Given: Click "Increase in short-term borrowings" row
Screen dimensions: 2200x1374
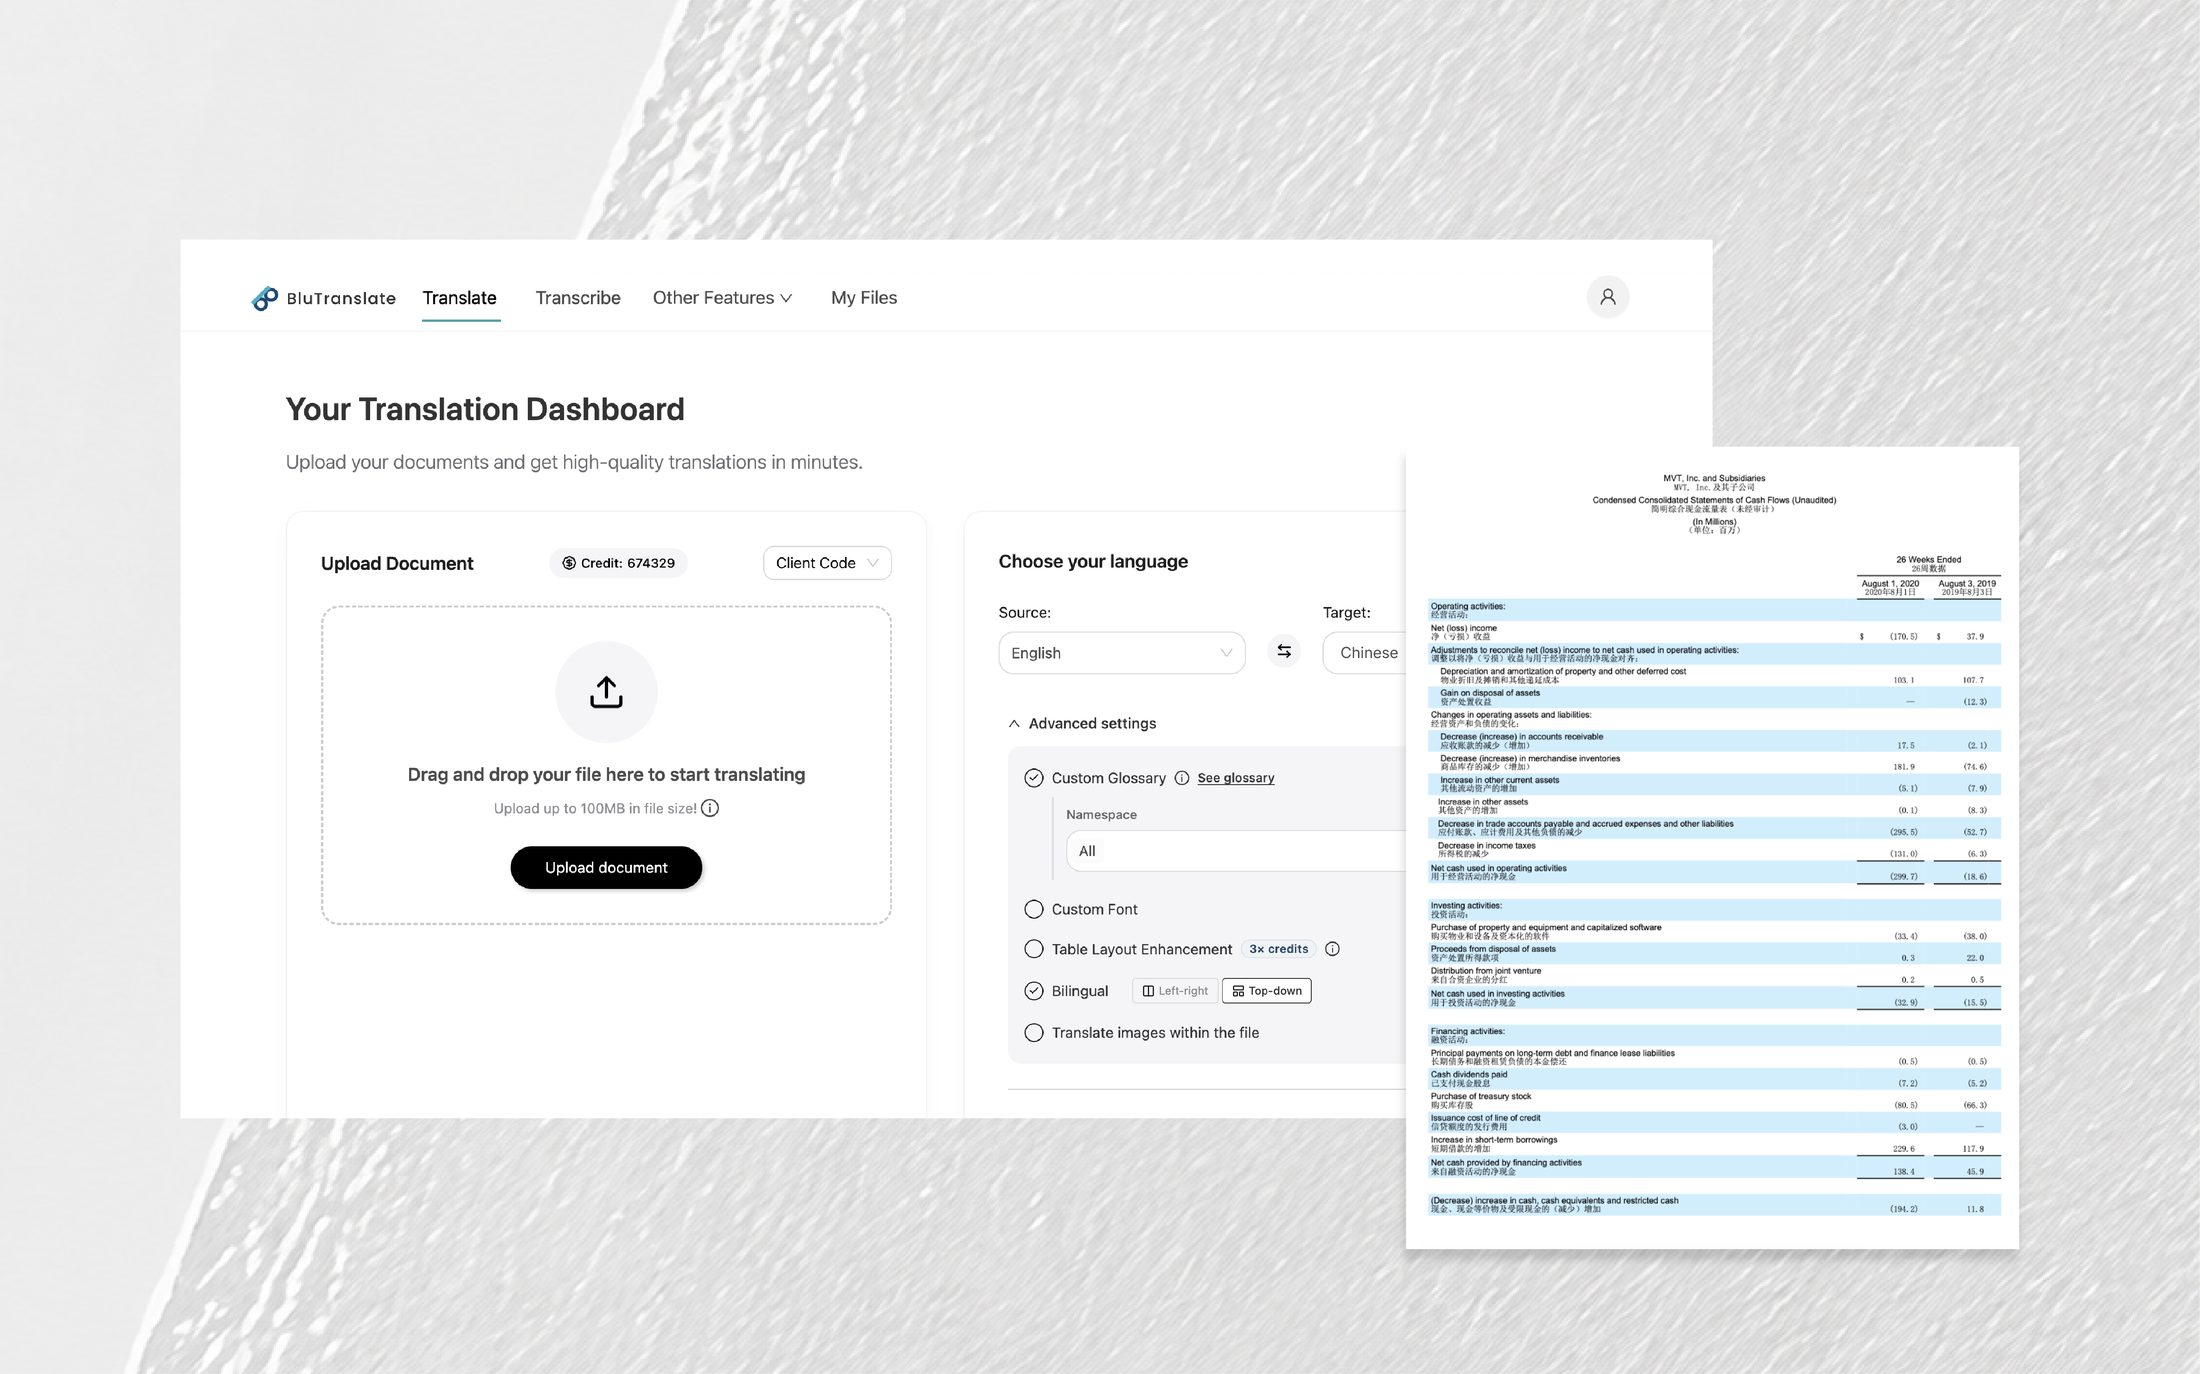Looking at the screenshot, I should click(x=1714, y=1144).
